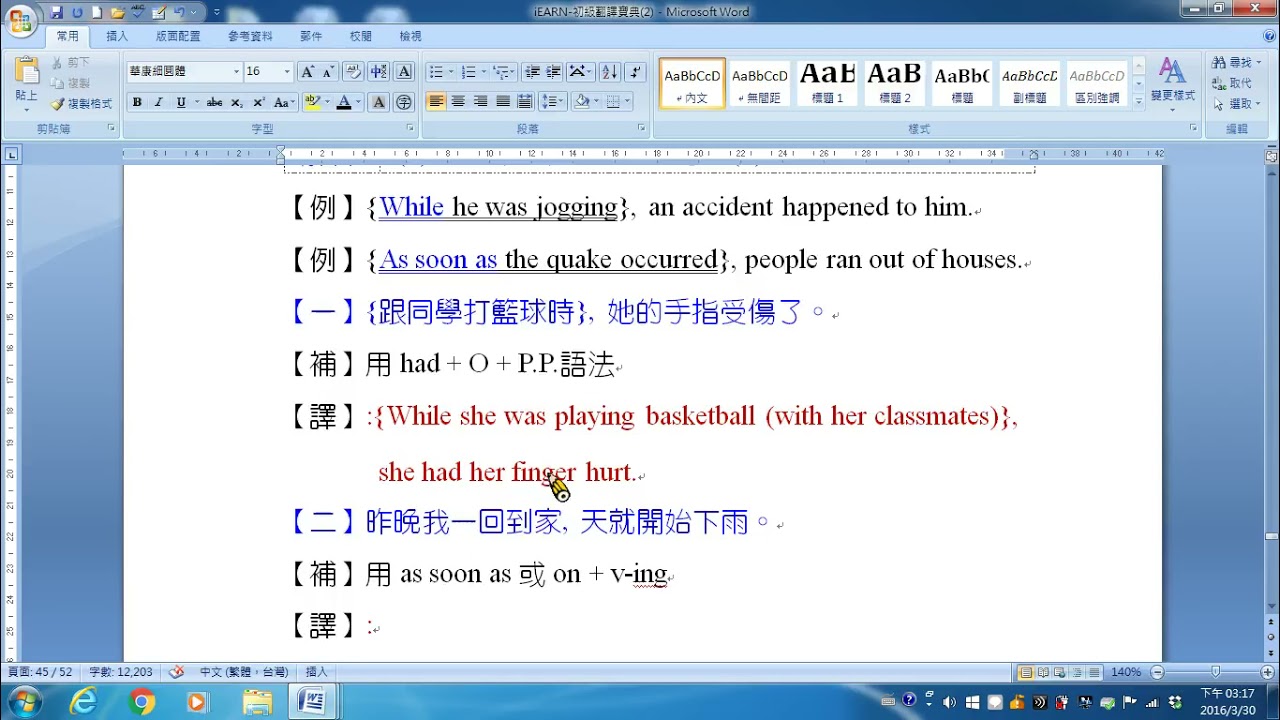
Task: Apply the yellow text highlight color
Action: click(x=312, y=102)
